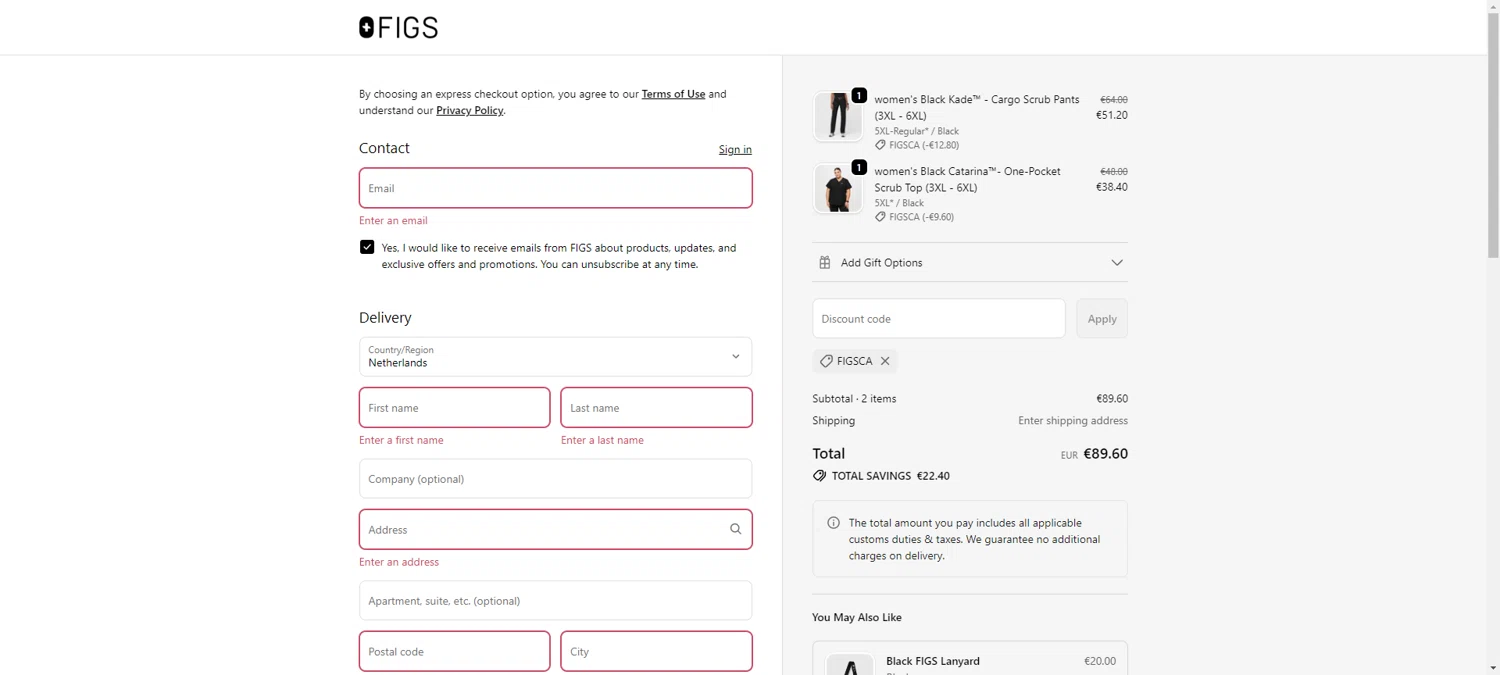
Task: Click the One-Pocket Scrub Top thumbnail
Action: [837, 188]
